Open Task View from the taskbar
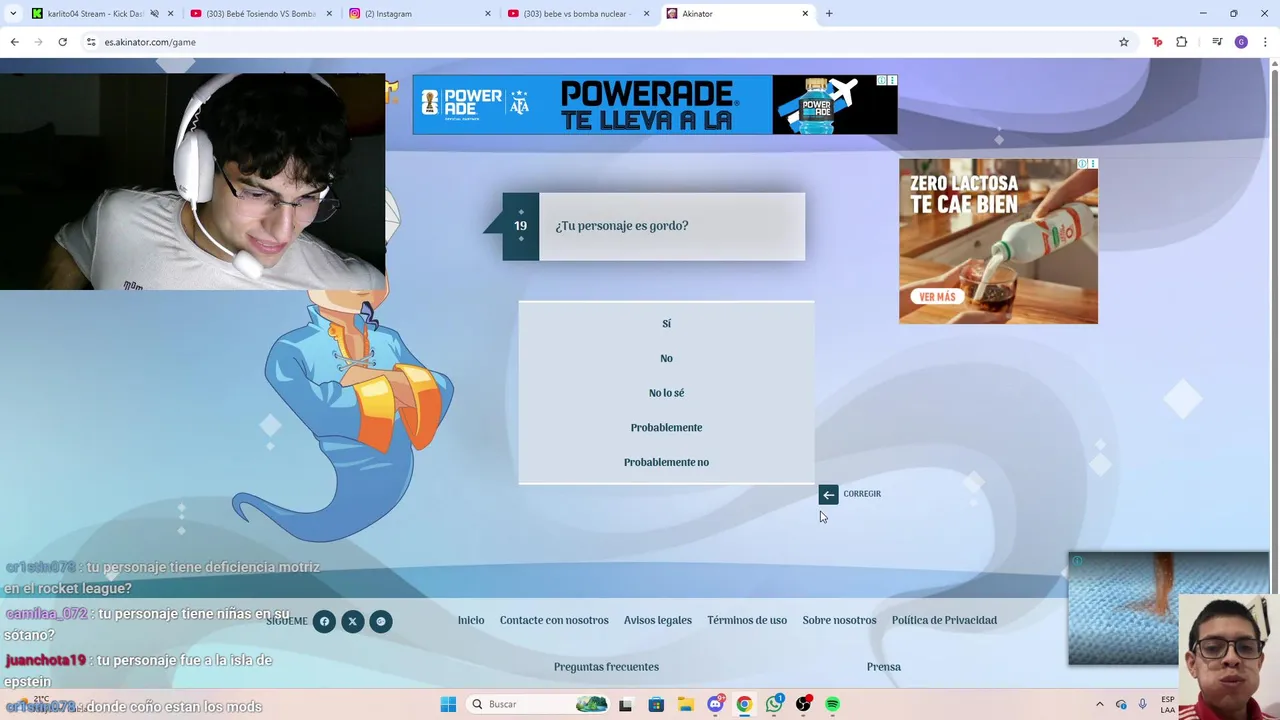Image resolution: width=1280 pixels, height=720 pixels. click(x=626, y=704)
